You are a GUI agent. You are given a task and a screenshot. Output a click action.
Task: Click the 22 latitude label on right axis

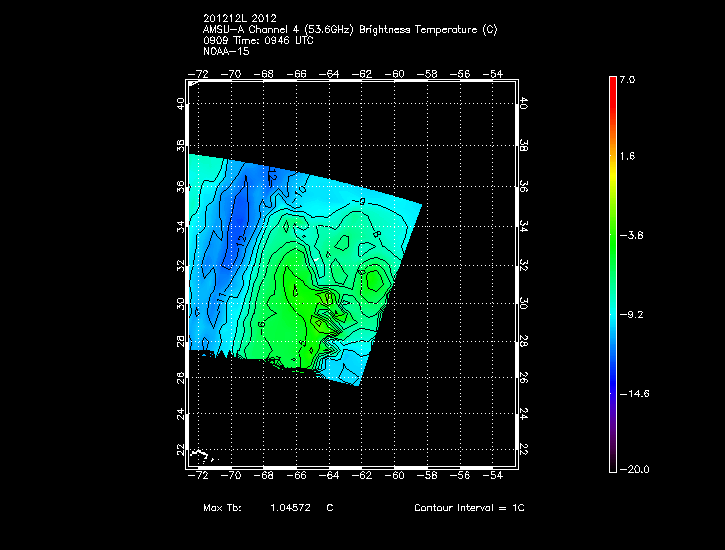click(526, 451)
